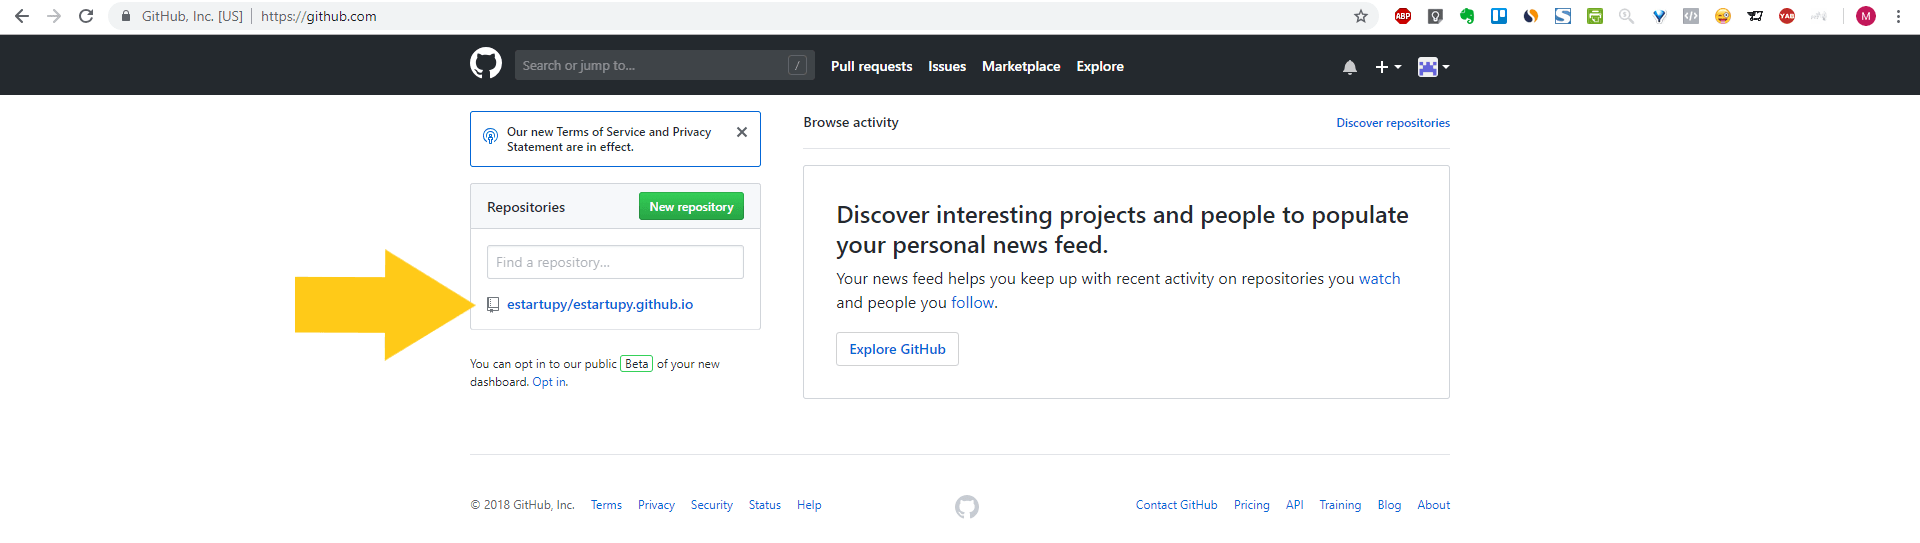Open the Trello extension icon
The image size is (1920, 543).
click(x=1499, y=16)
